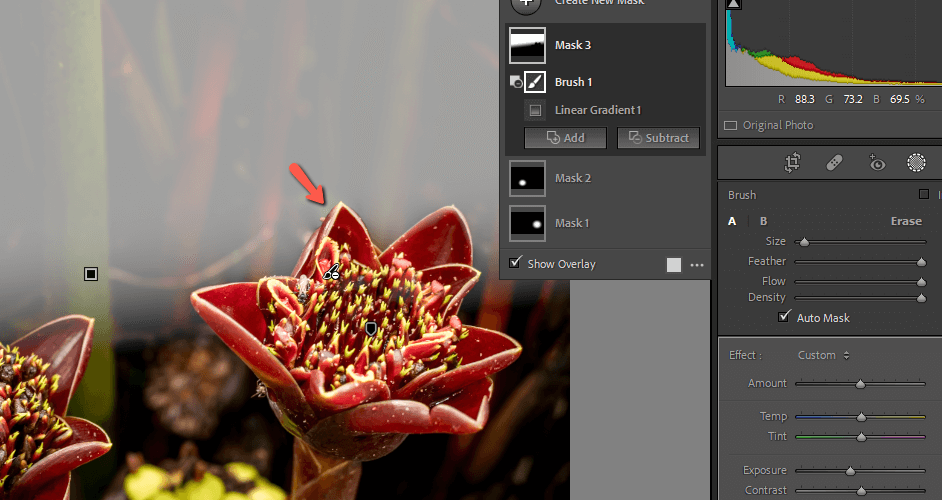Click the Mask 3 label
942x500 pixels.
pyautogui.click(x=573, y=45)
